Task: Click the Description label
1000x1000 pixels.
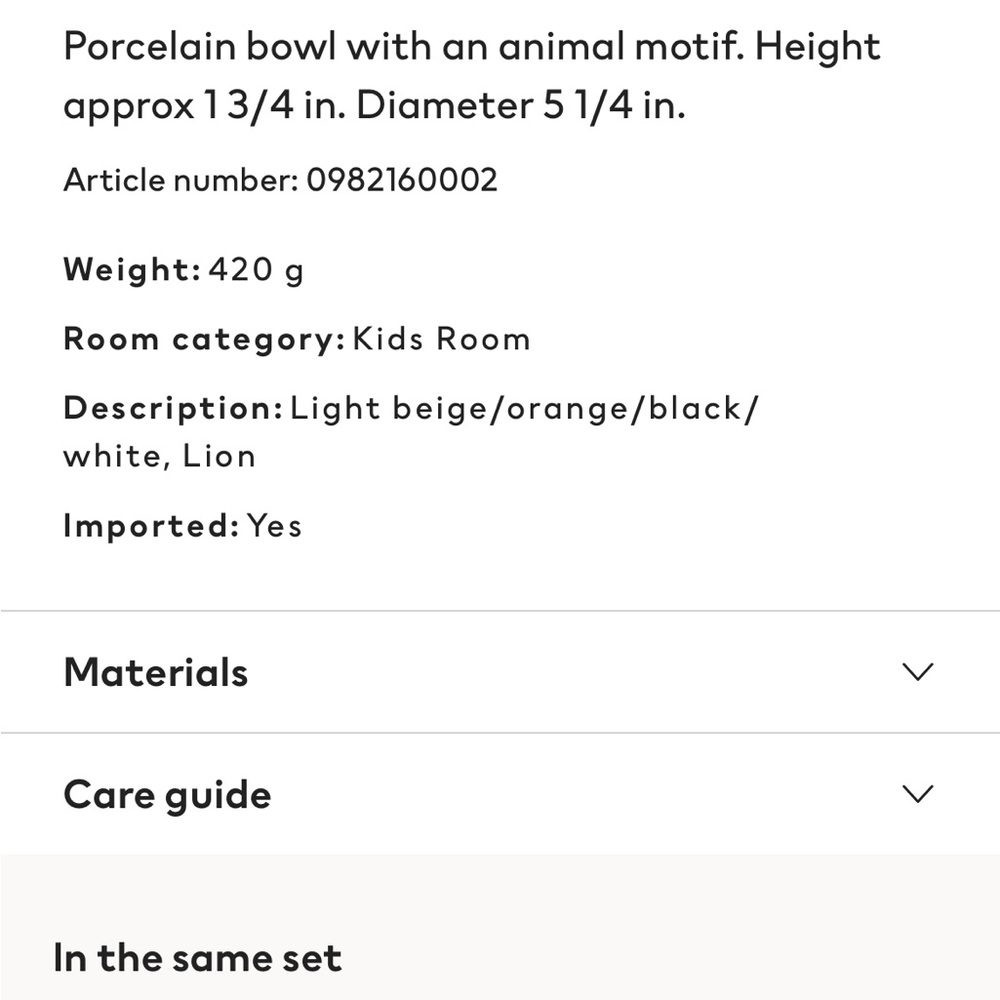Action: point(173,408)
